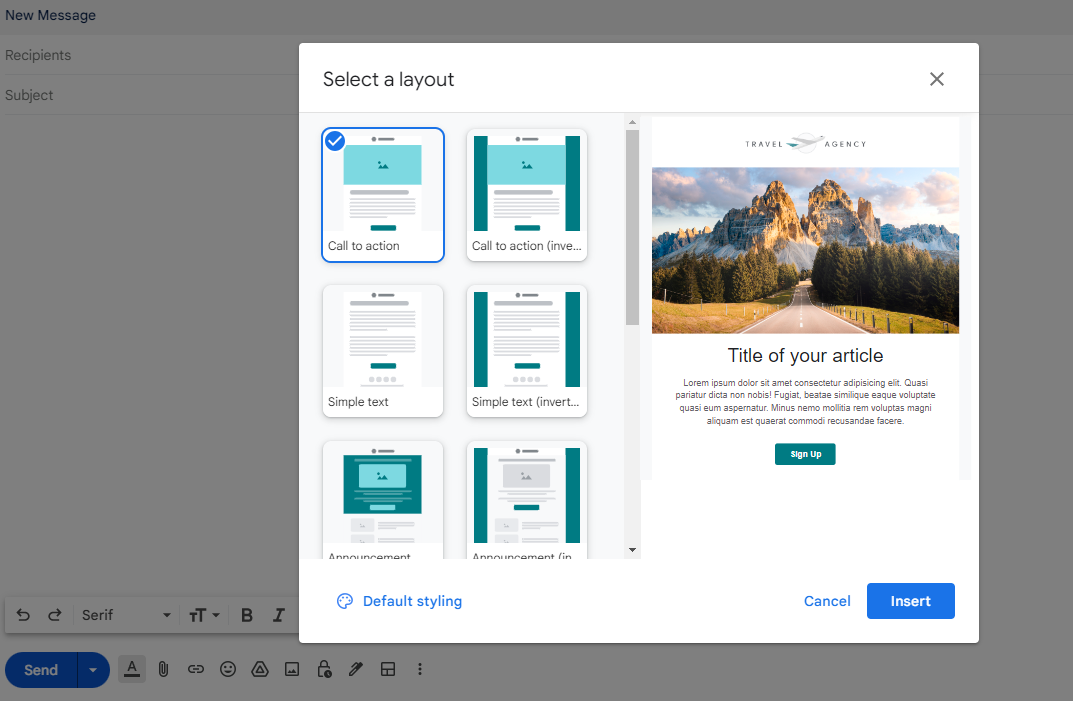Send the email message
Screen dimensions: 1073x701
[41, 670]
